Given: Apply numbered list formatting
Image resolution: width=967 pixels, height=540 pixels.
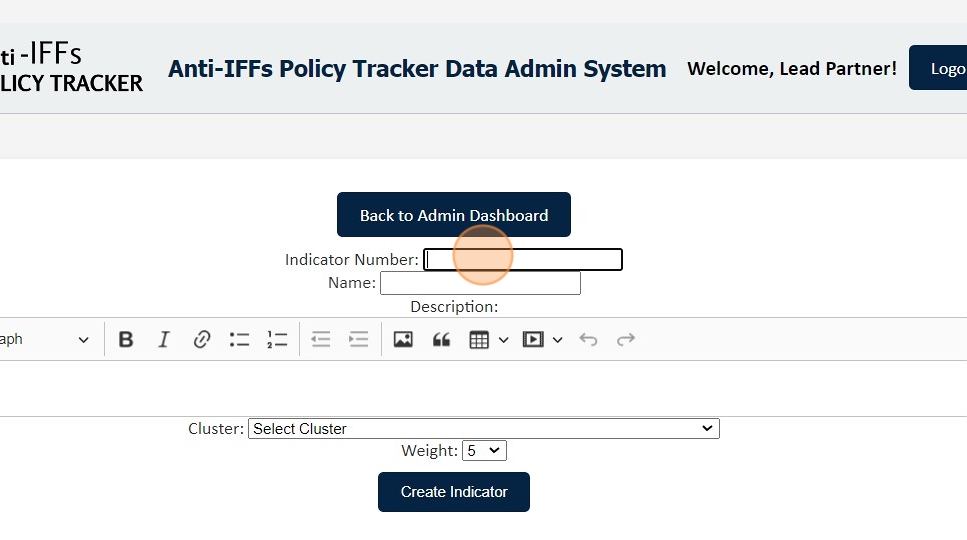Looking at the screenshot, I should point(277,340).
